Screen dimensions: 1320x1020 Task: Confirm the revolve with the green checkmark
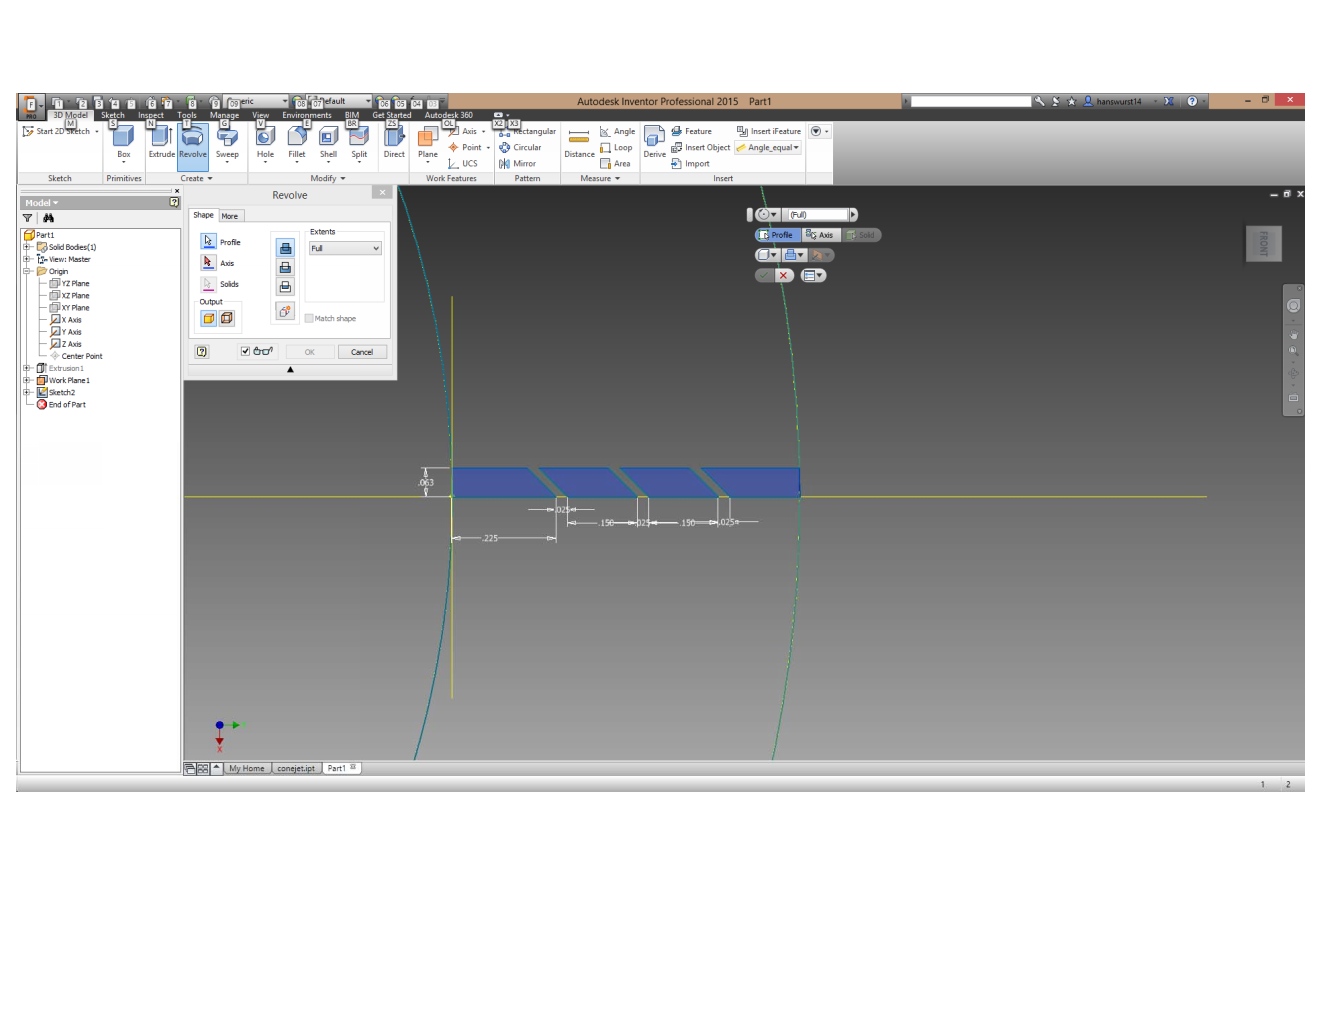(762, 275)
